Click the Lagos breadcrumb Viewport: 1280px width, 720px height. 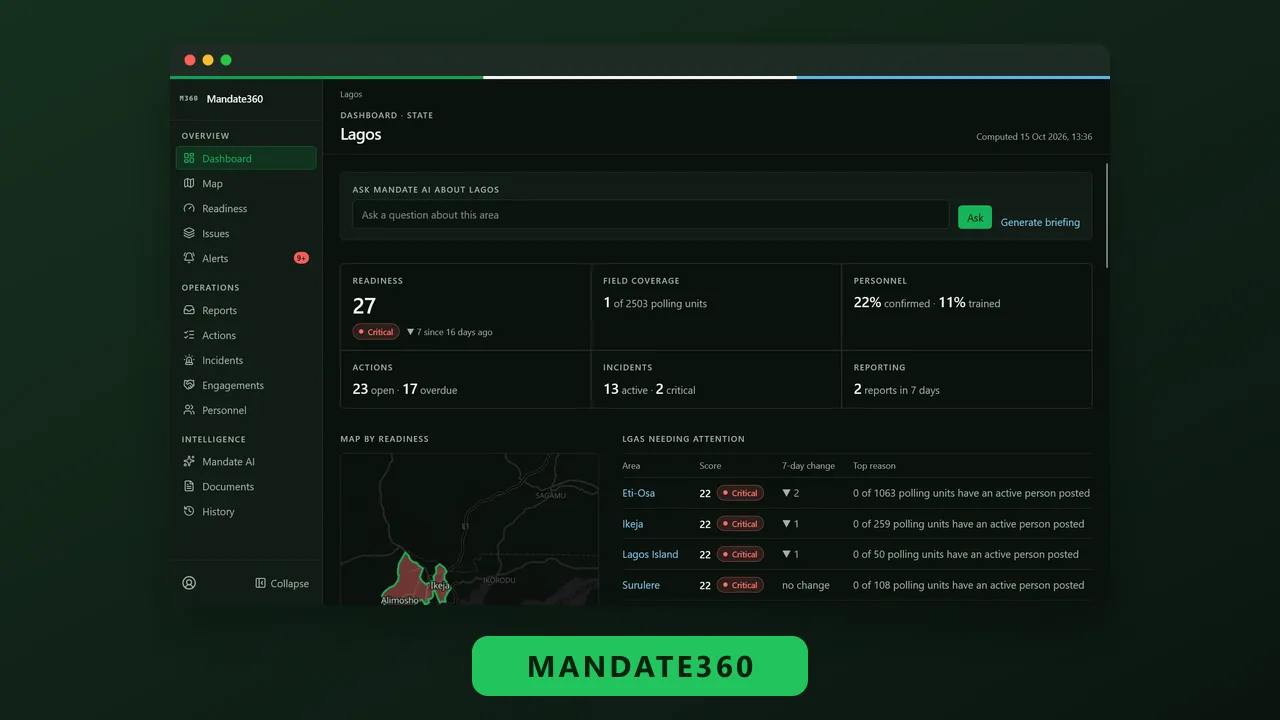(351, 94)
